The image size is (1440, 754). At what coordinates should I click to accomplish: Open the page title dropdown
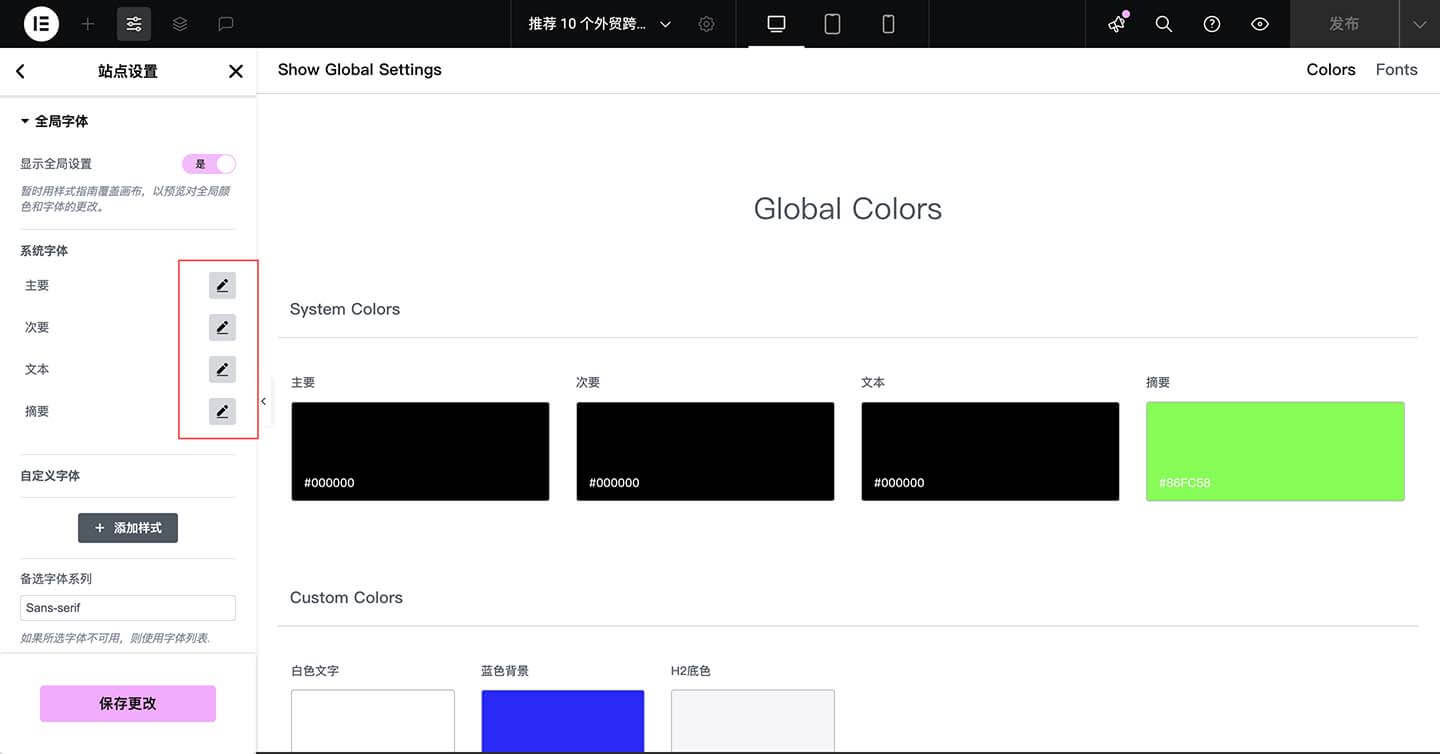(600, 24)
